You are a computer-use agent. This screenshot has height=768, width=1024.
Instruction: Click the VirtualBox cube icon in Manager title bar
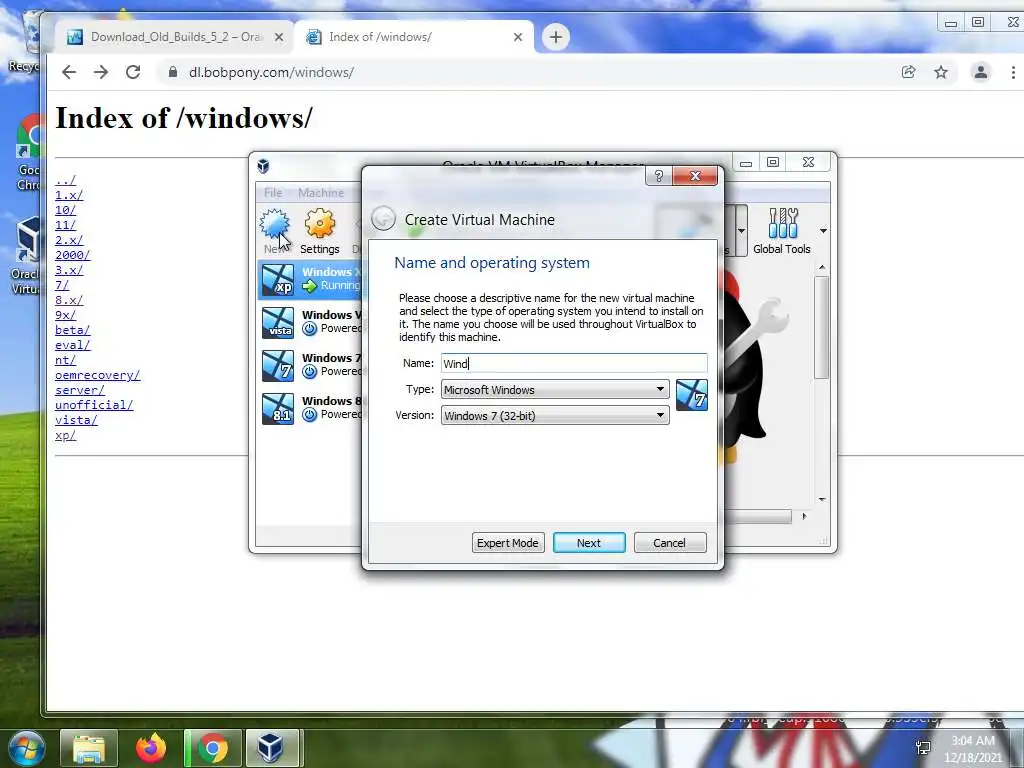pyautogui.click(x=263, y=166)
